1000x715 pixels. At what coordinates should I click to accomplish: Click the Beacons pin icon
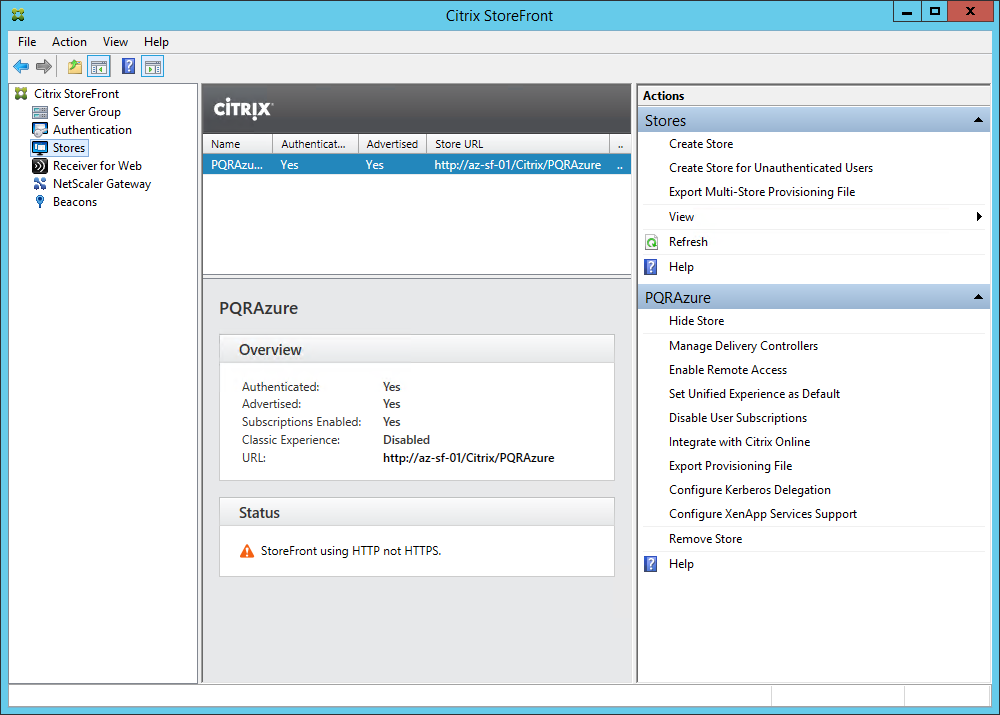coord(40,202)
